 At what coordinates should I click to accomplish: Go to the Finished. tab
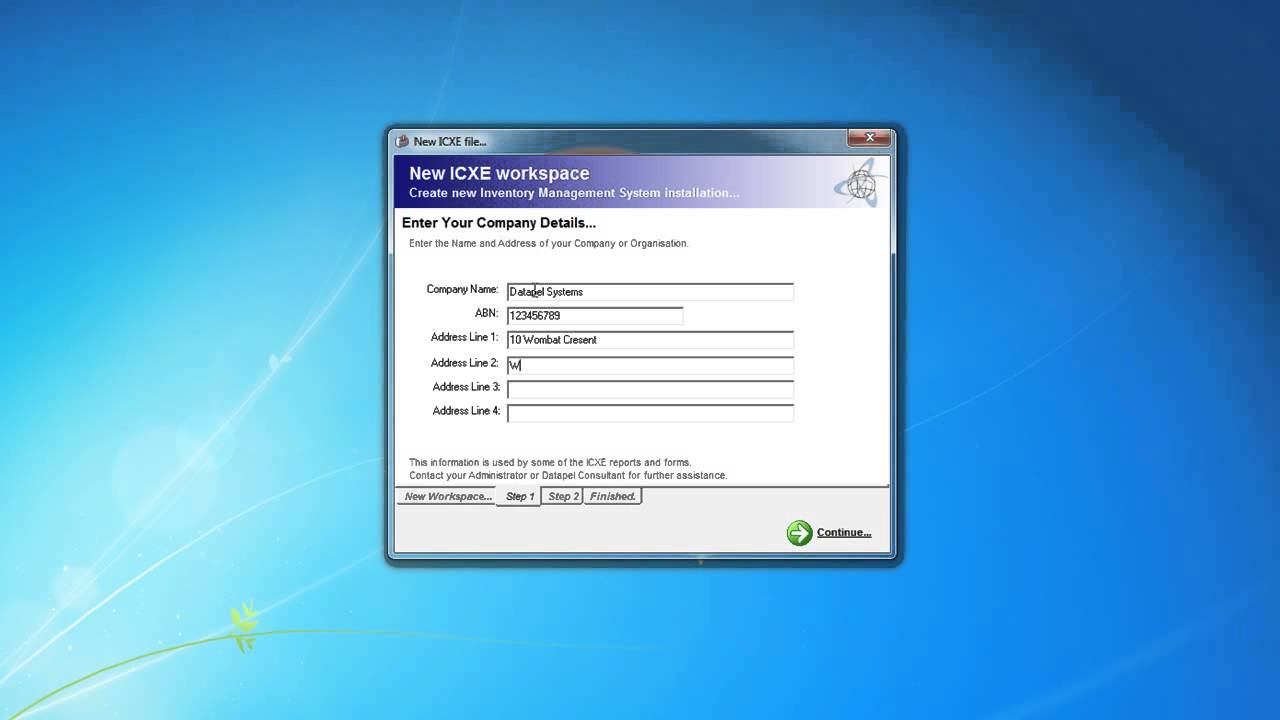613,496
